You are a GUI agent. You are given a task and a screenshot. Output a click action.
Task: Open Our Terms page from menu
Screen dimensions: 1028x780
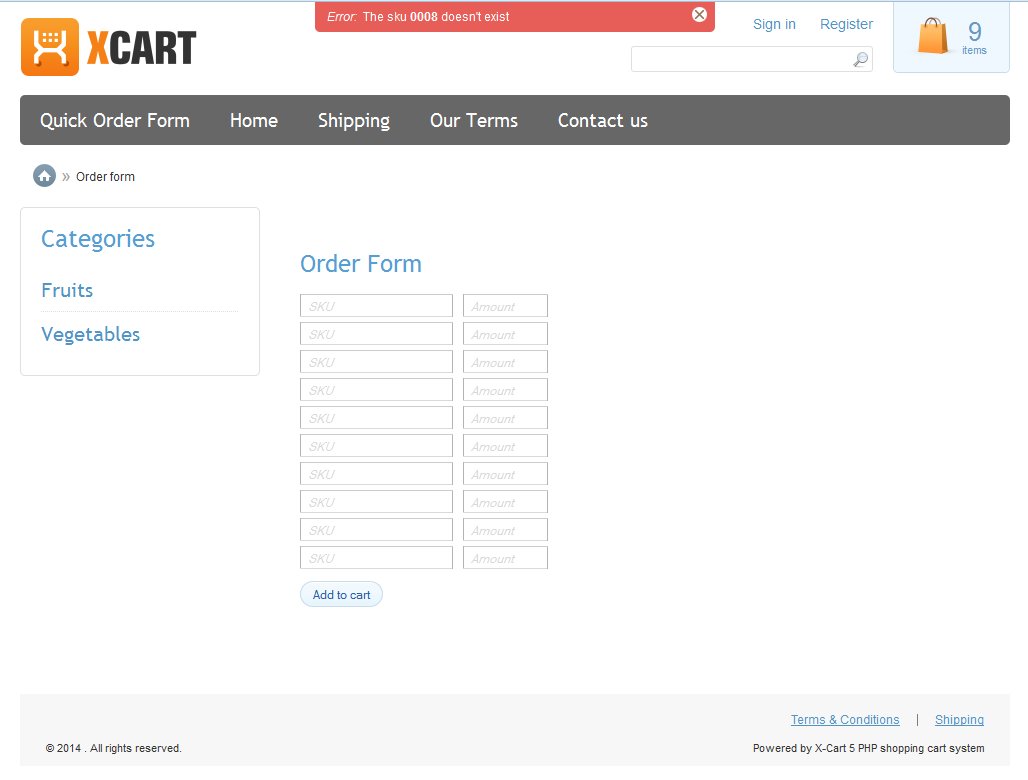(474, 121)
